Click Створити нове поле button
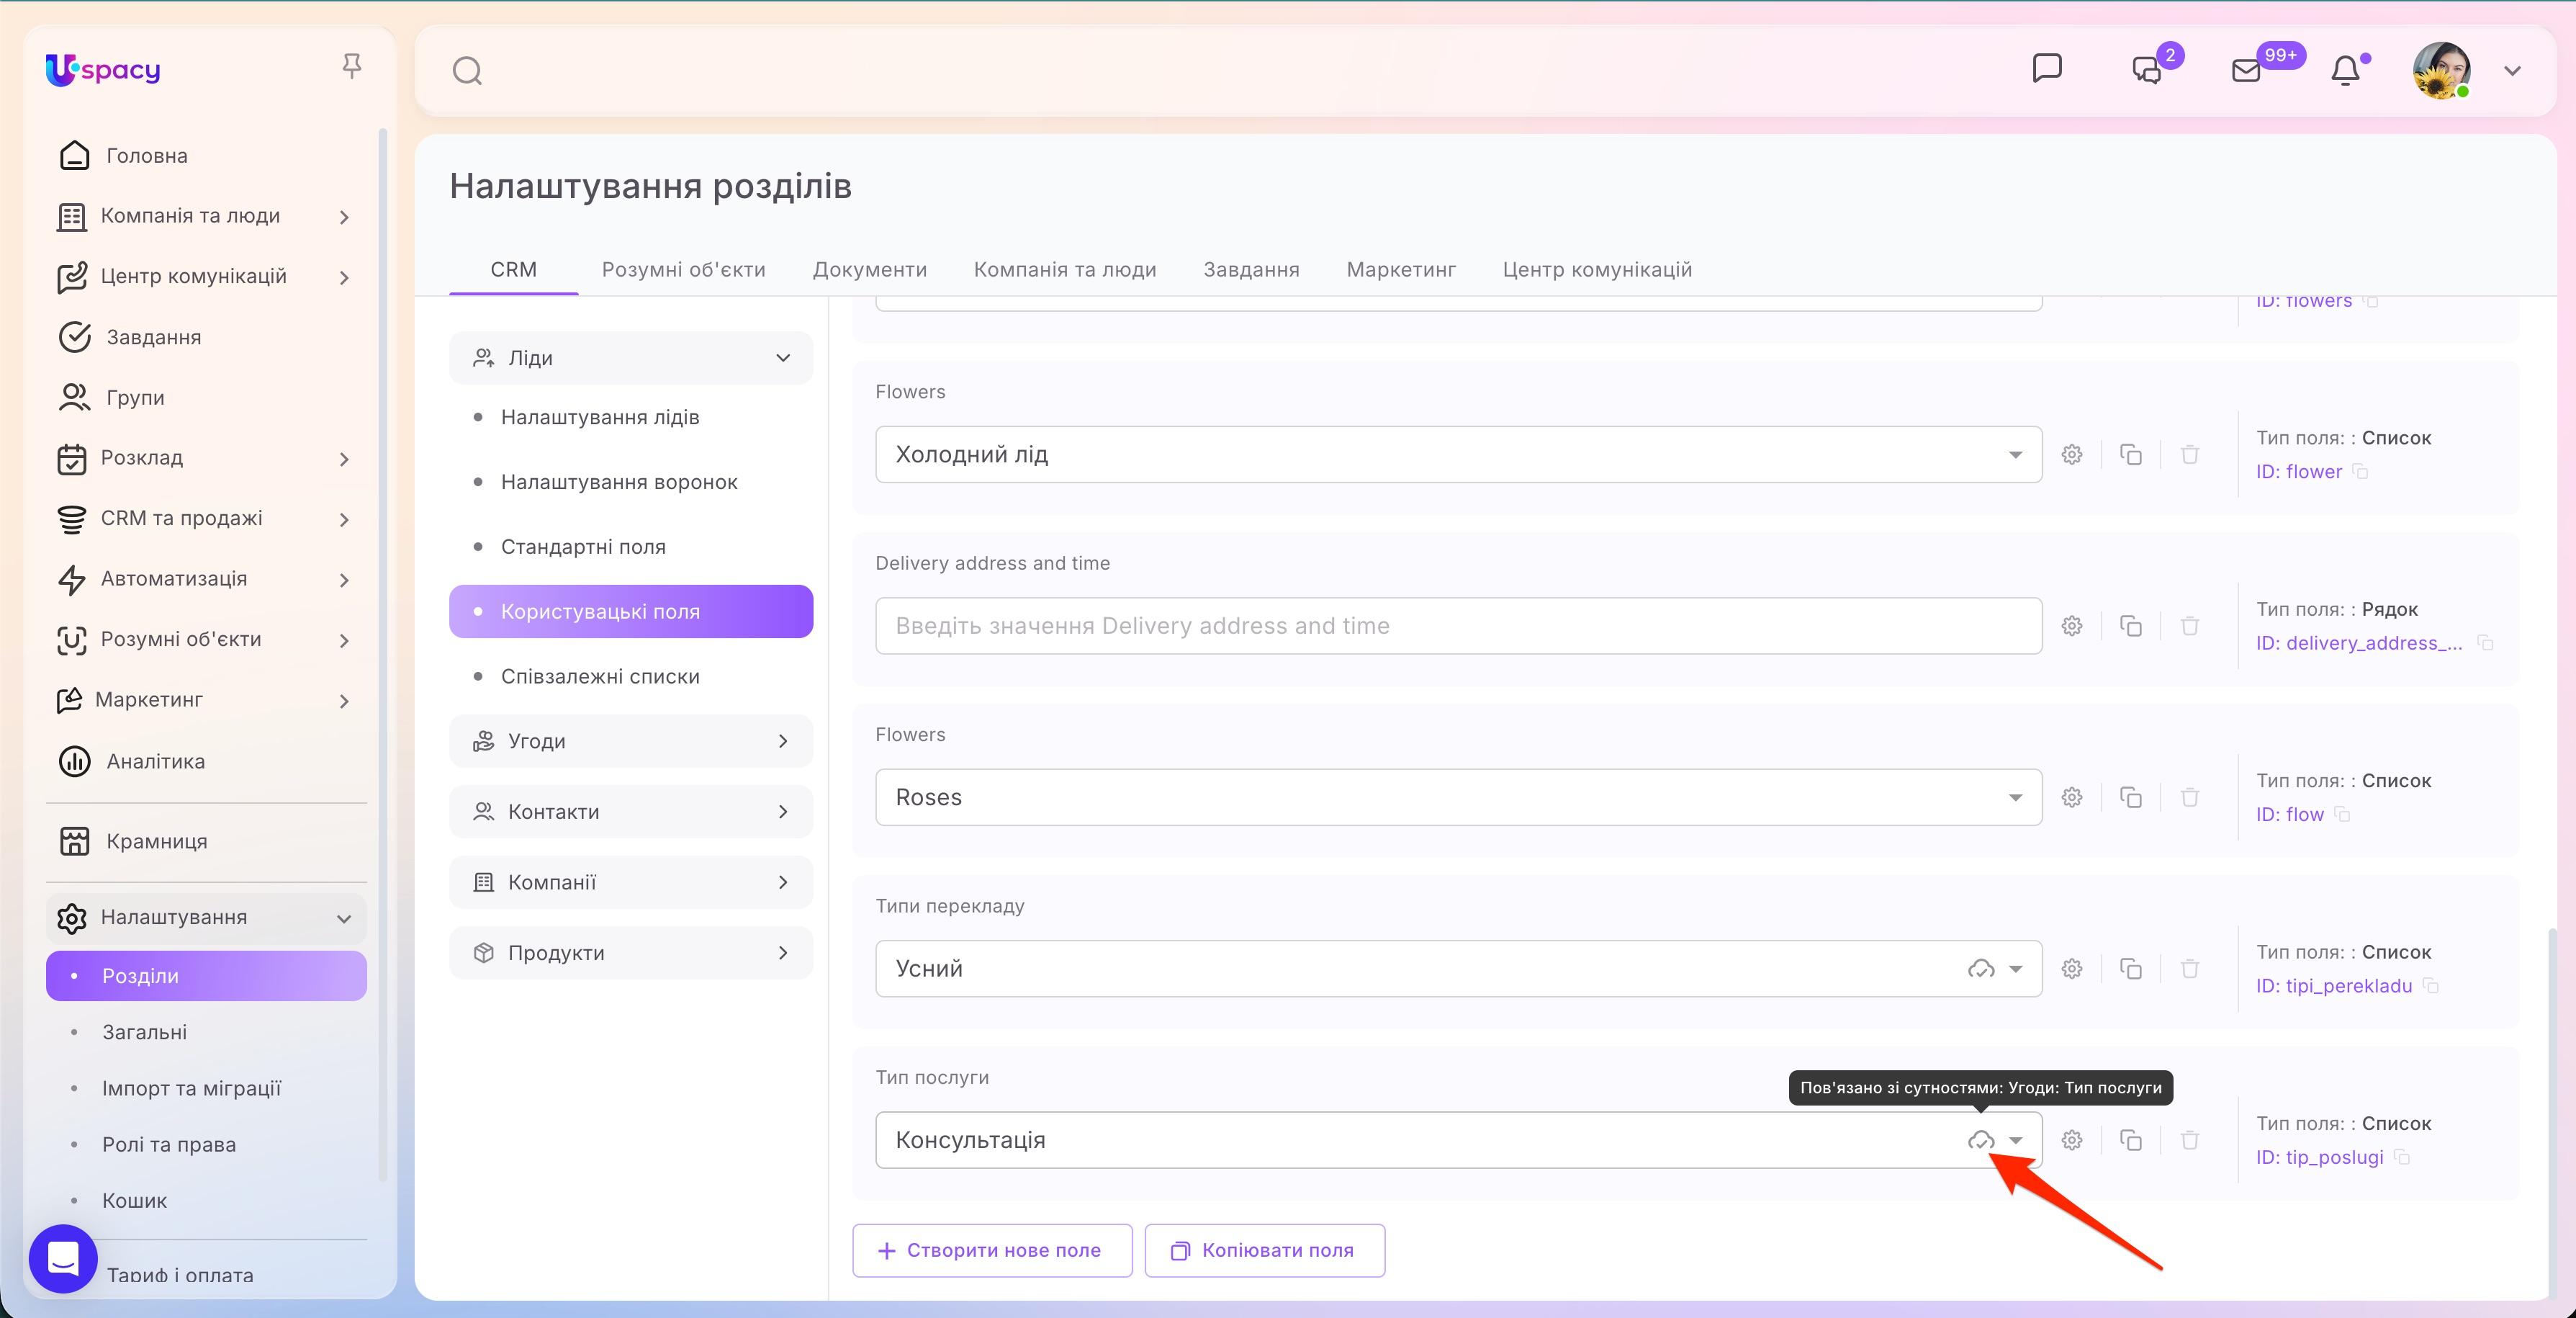 point(992,1251)
